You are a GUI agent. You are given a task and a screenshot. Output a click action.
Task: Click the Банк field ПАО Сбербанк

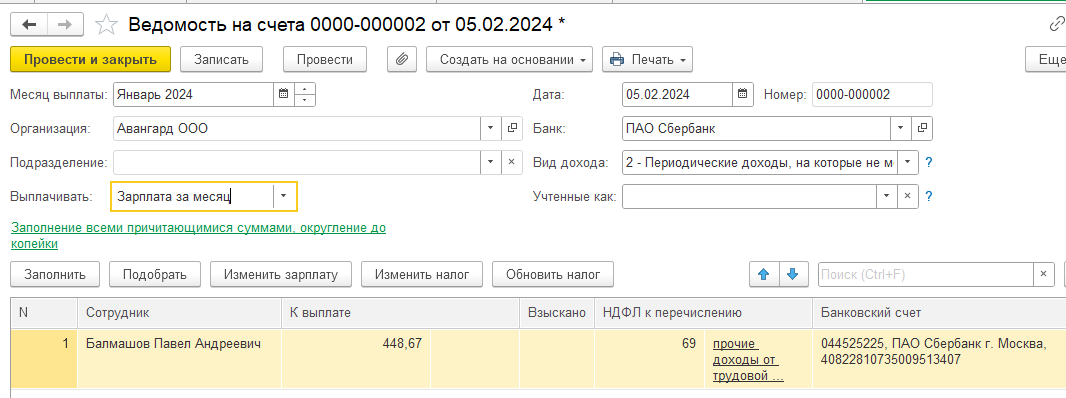pos(757,128)
